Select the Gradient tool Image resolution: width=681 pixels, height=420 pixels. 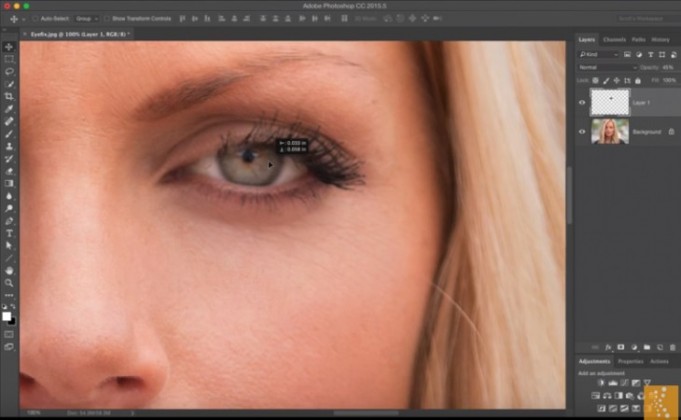pos(9,183)
